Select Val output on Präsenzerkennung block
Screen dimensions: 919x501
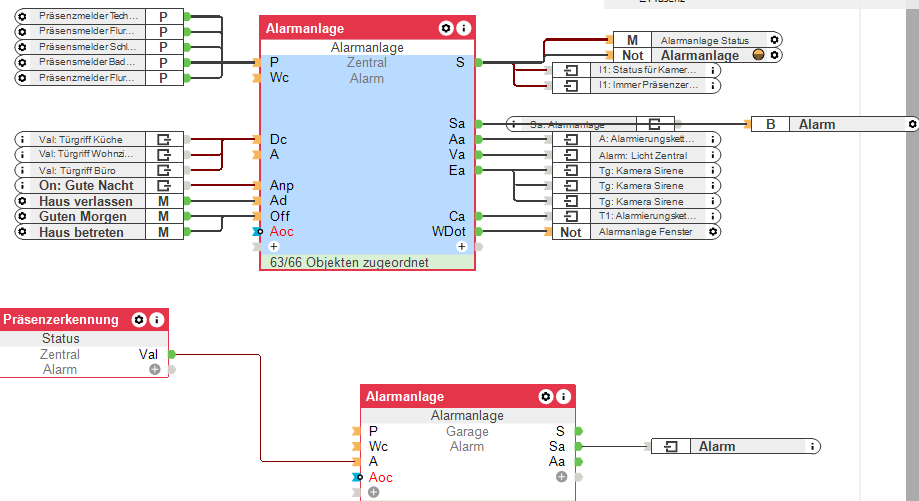coord(148,355)
